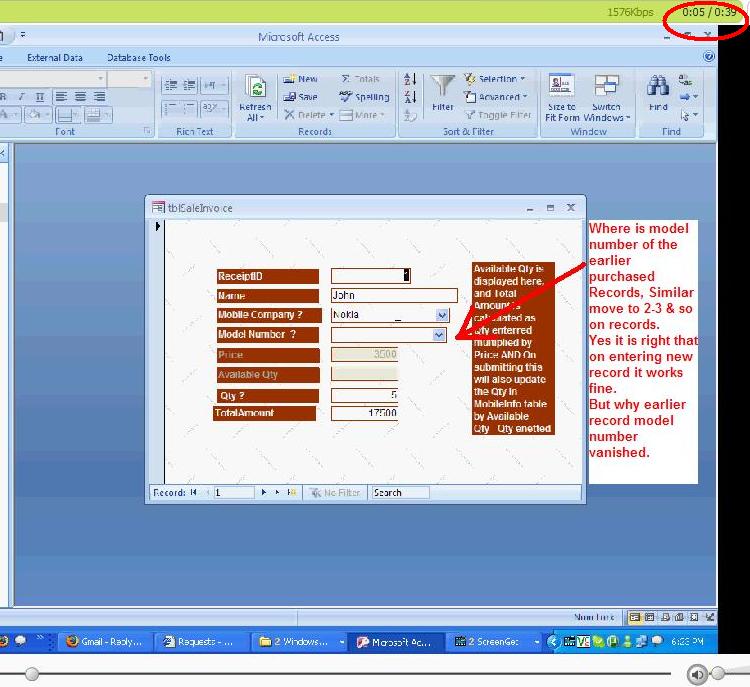This screenshot has height=687, width=750.
Task: Increase list indent in Rich Text
Action: coord(189,85)
